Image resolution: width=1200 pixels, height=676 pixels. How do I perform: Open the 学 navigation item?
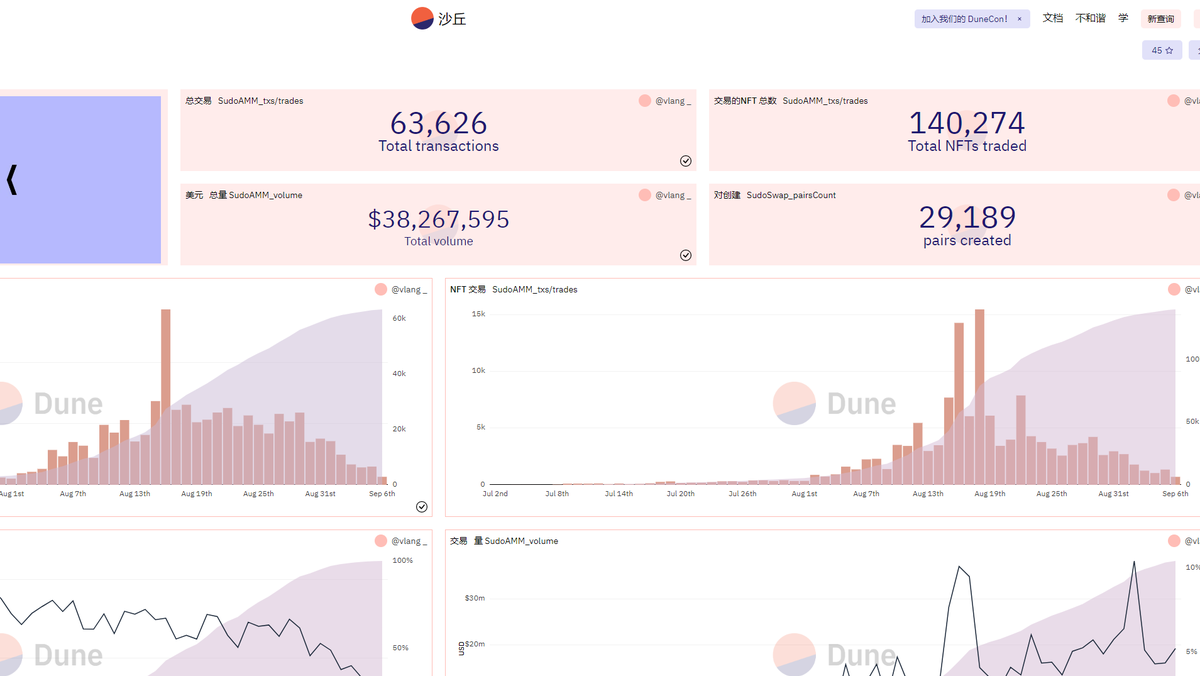(1123, 18)
